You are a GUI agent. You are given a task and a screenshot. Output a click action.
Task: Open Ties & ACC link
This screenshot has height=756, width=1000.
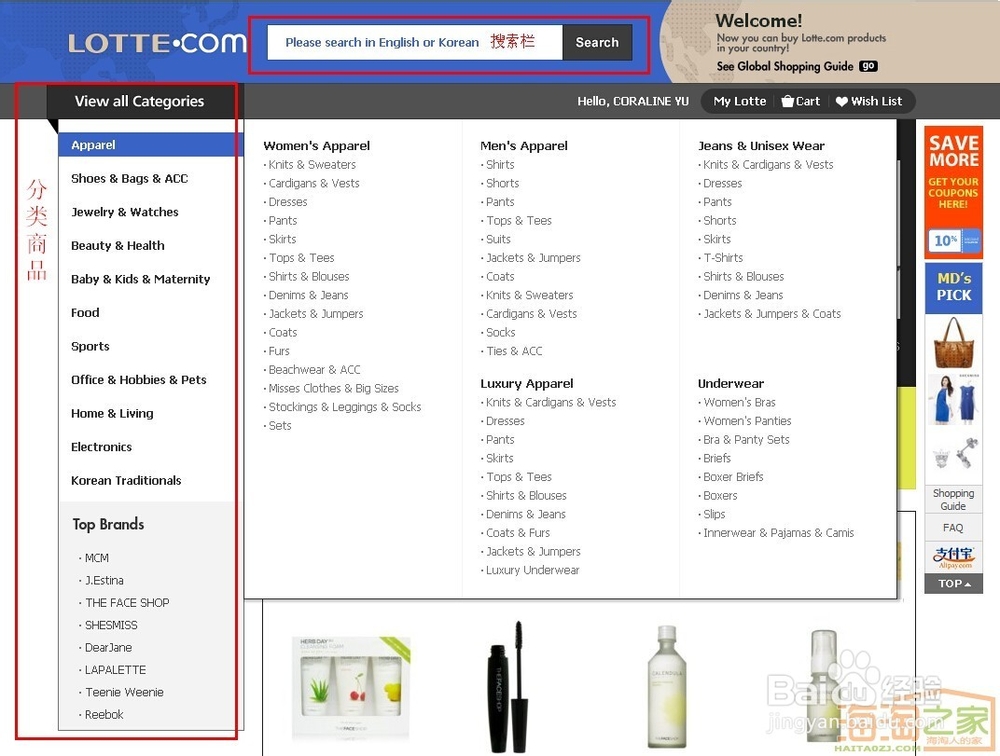tap(514, 351)
